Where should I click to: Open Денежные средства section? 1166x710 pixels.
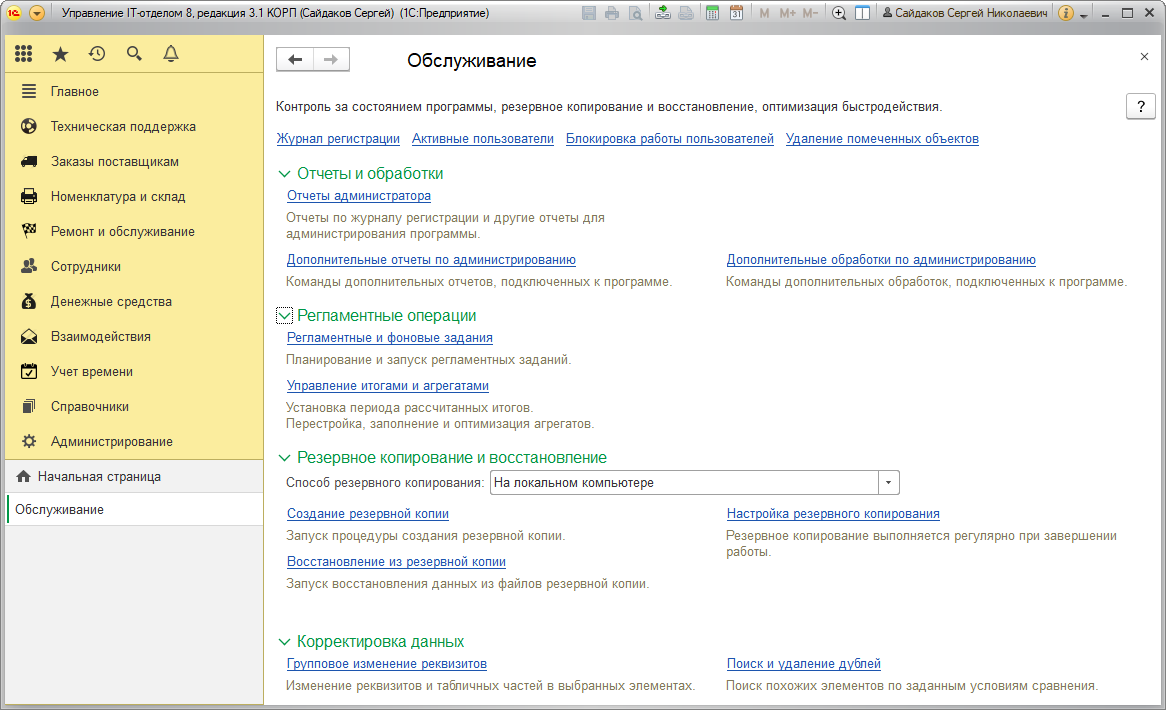click(x=134, y=301)
